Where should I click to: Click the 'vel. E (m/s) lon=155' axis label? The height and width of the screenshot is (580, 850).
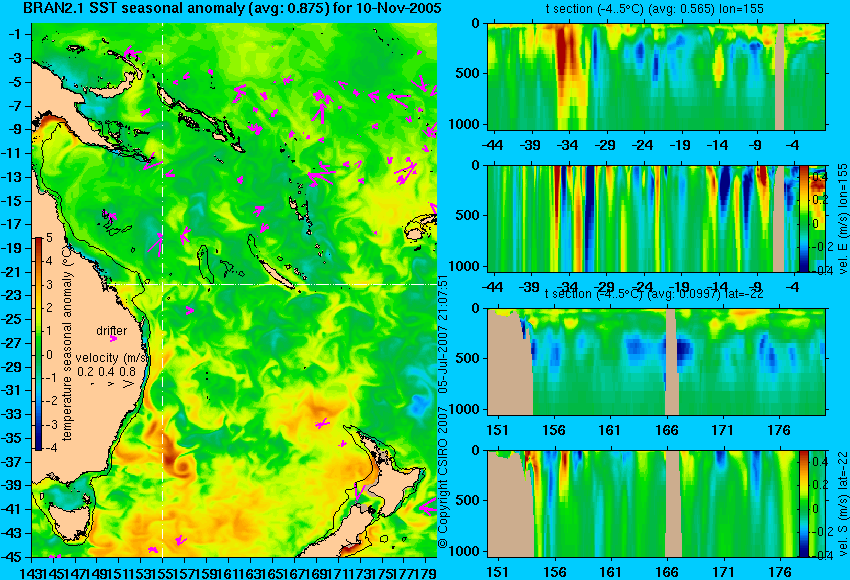(842, 218)
